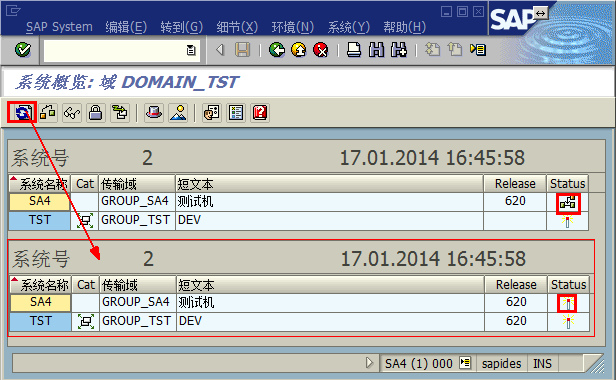Click the window control menu icon in title bar
Screen dimensions: 616x380
[13, 10]
